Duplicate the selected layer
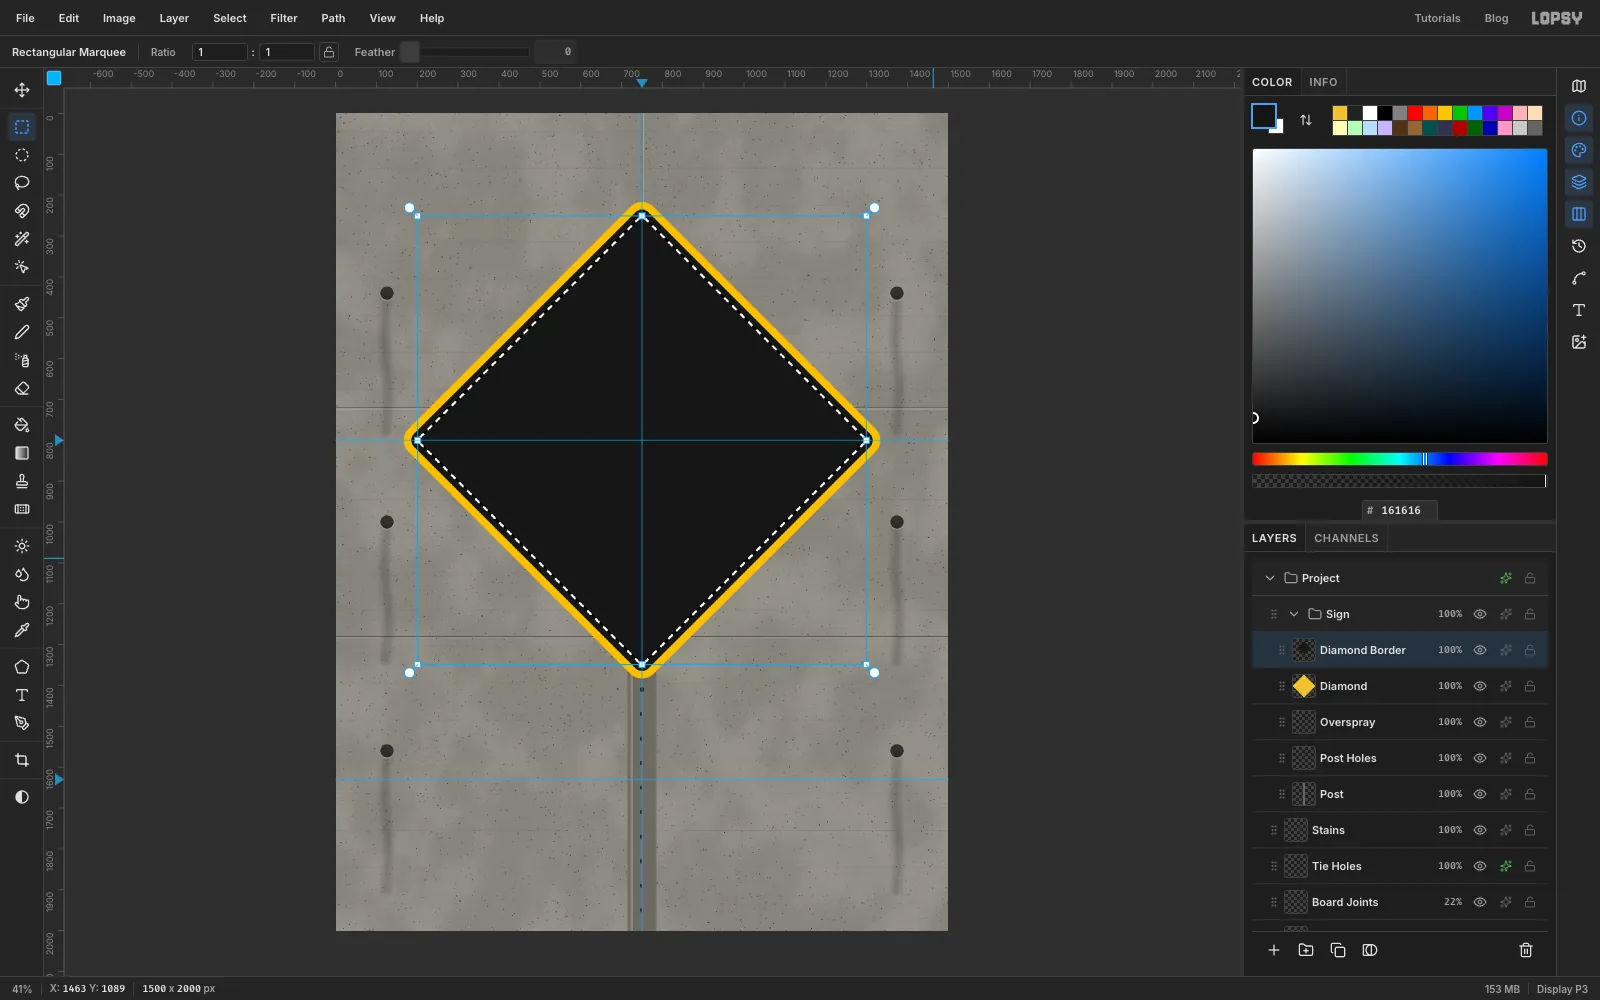 coord(1338,950)
